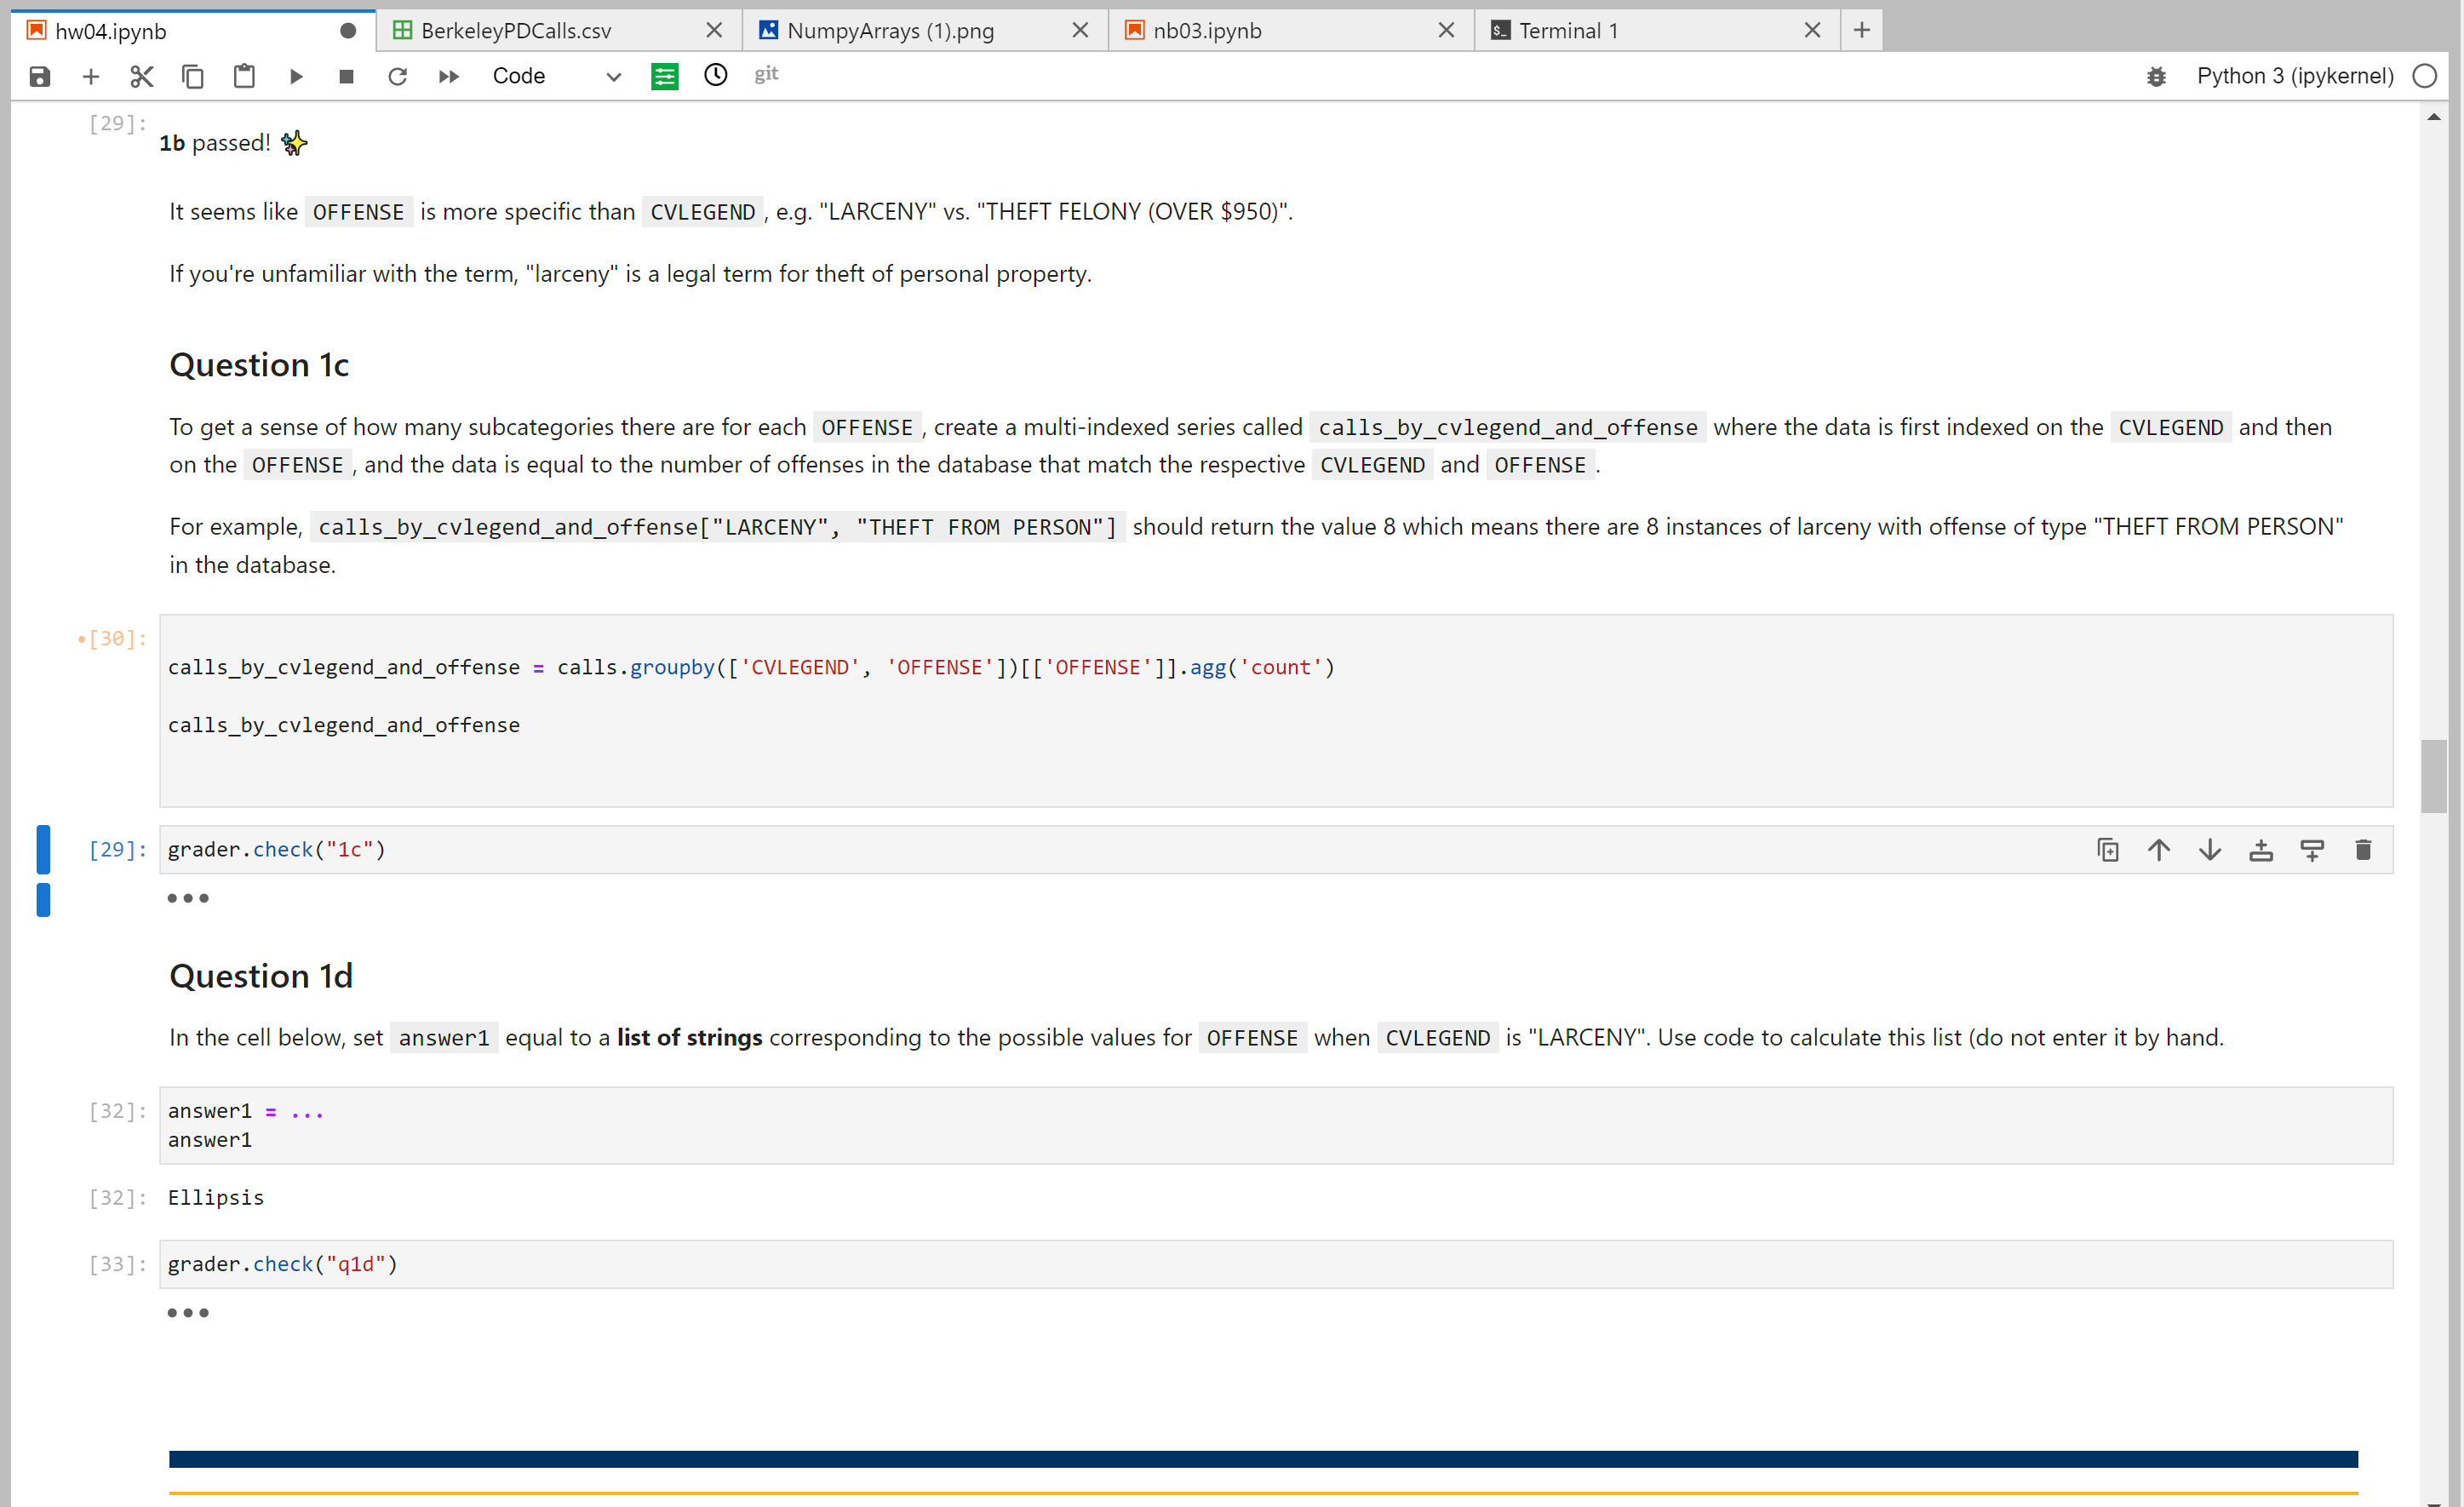This screenshot has width=2464, height=1507.
Task: Expand collapsed output under grader.check("1c")
Action: (188, 898)
